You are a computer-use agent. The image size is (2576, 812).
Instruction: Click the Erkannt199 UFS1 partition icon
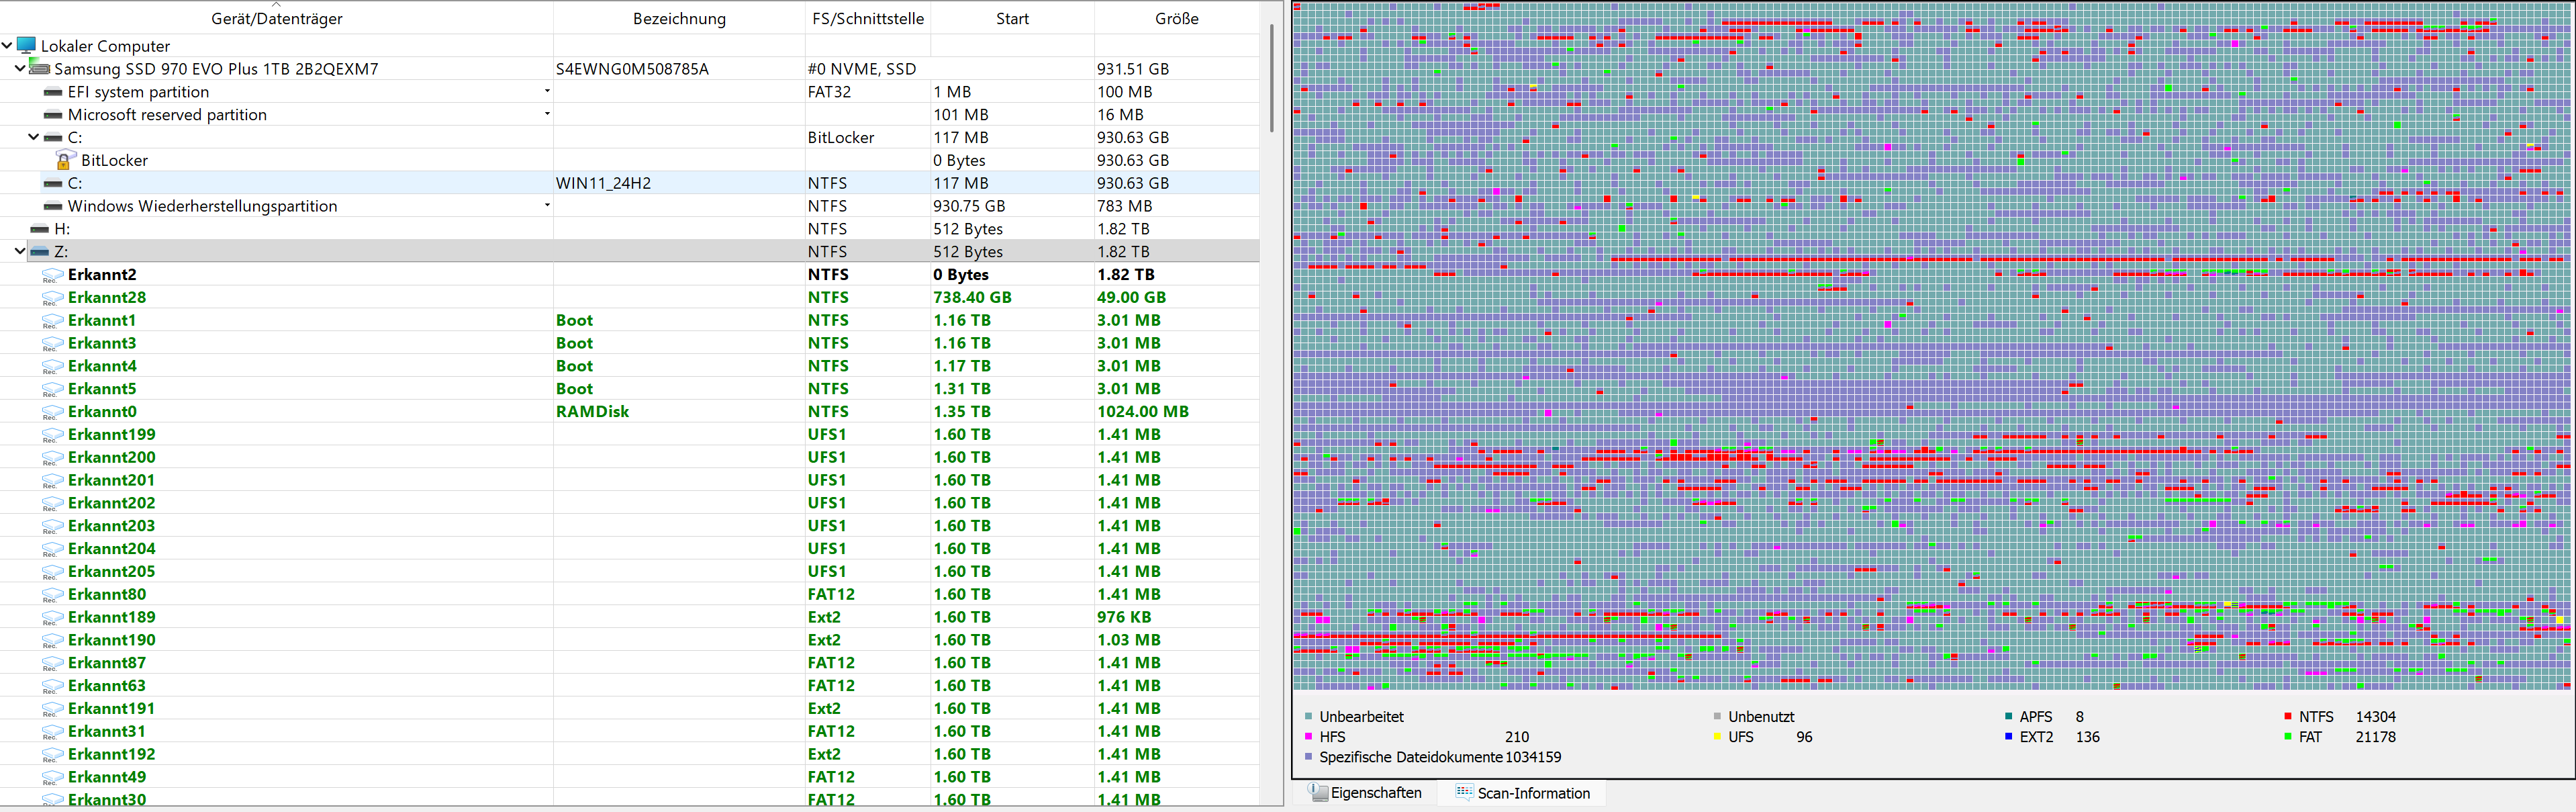click(x=53, y=435)
